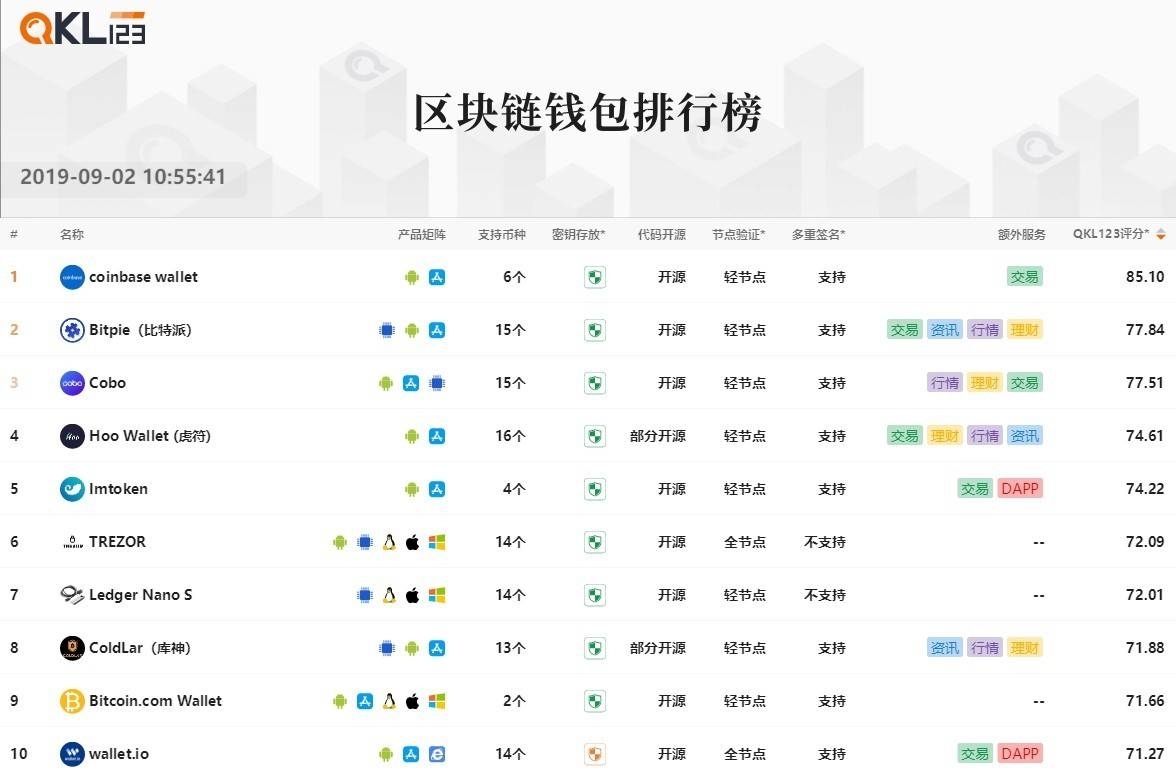1176x771 pixels.
Task: Click the Windows icon in Ledger Nano S row
Action: [437, 596]
